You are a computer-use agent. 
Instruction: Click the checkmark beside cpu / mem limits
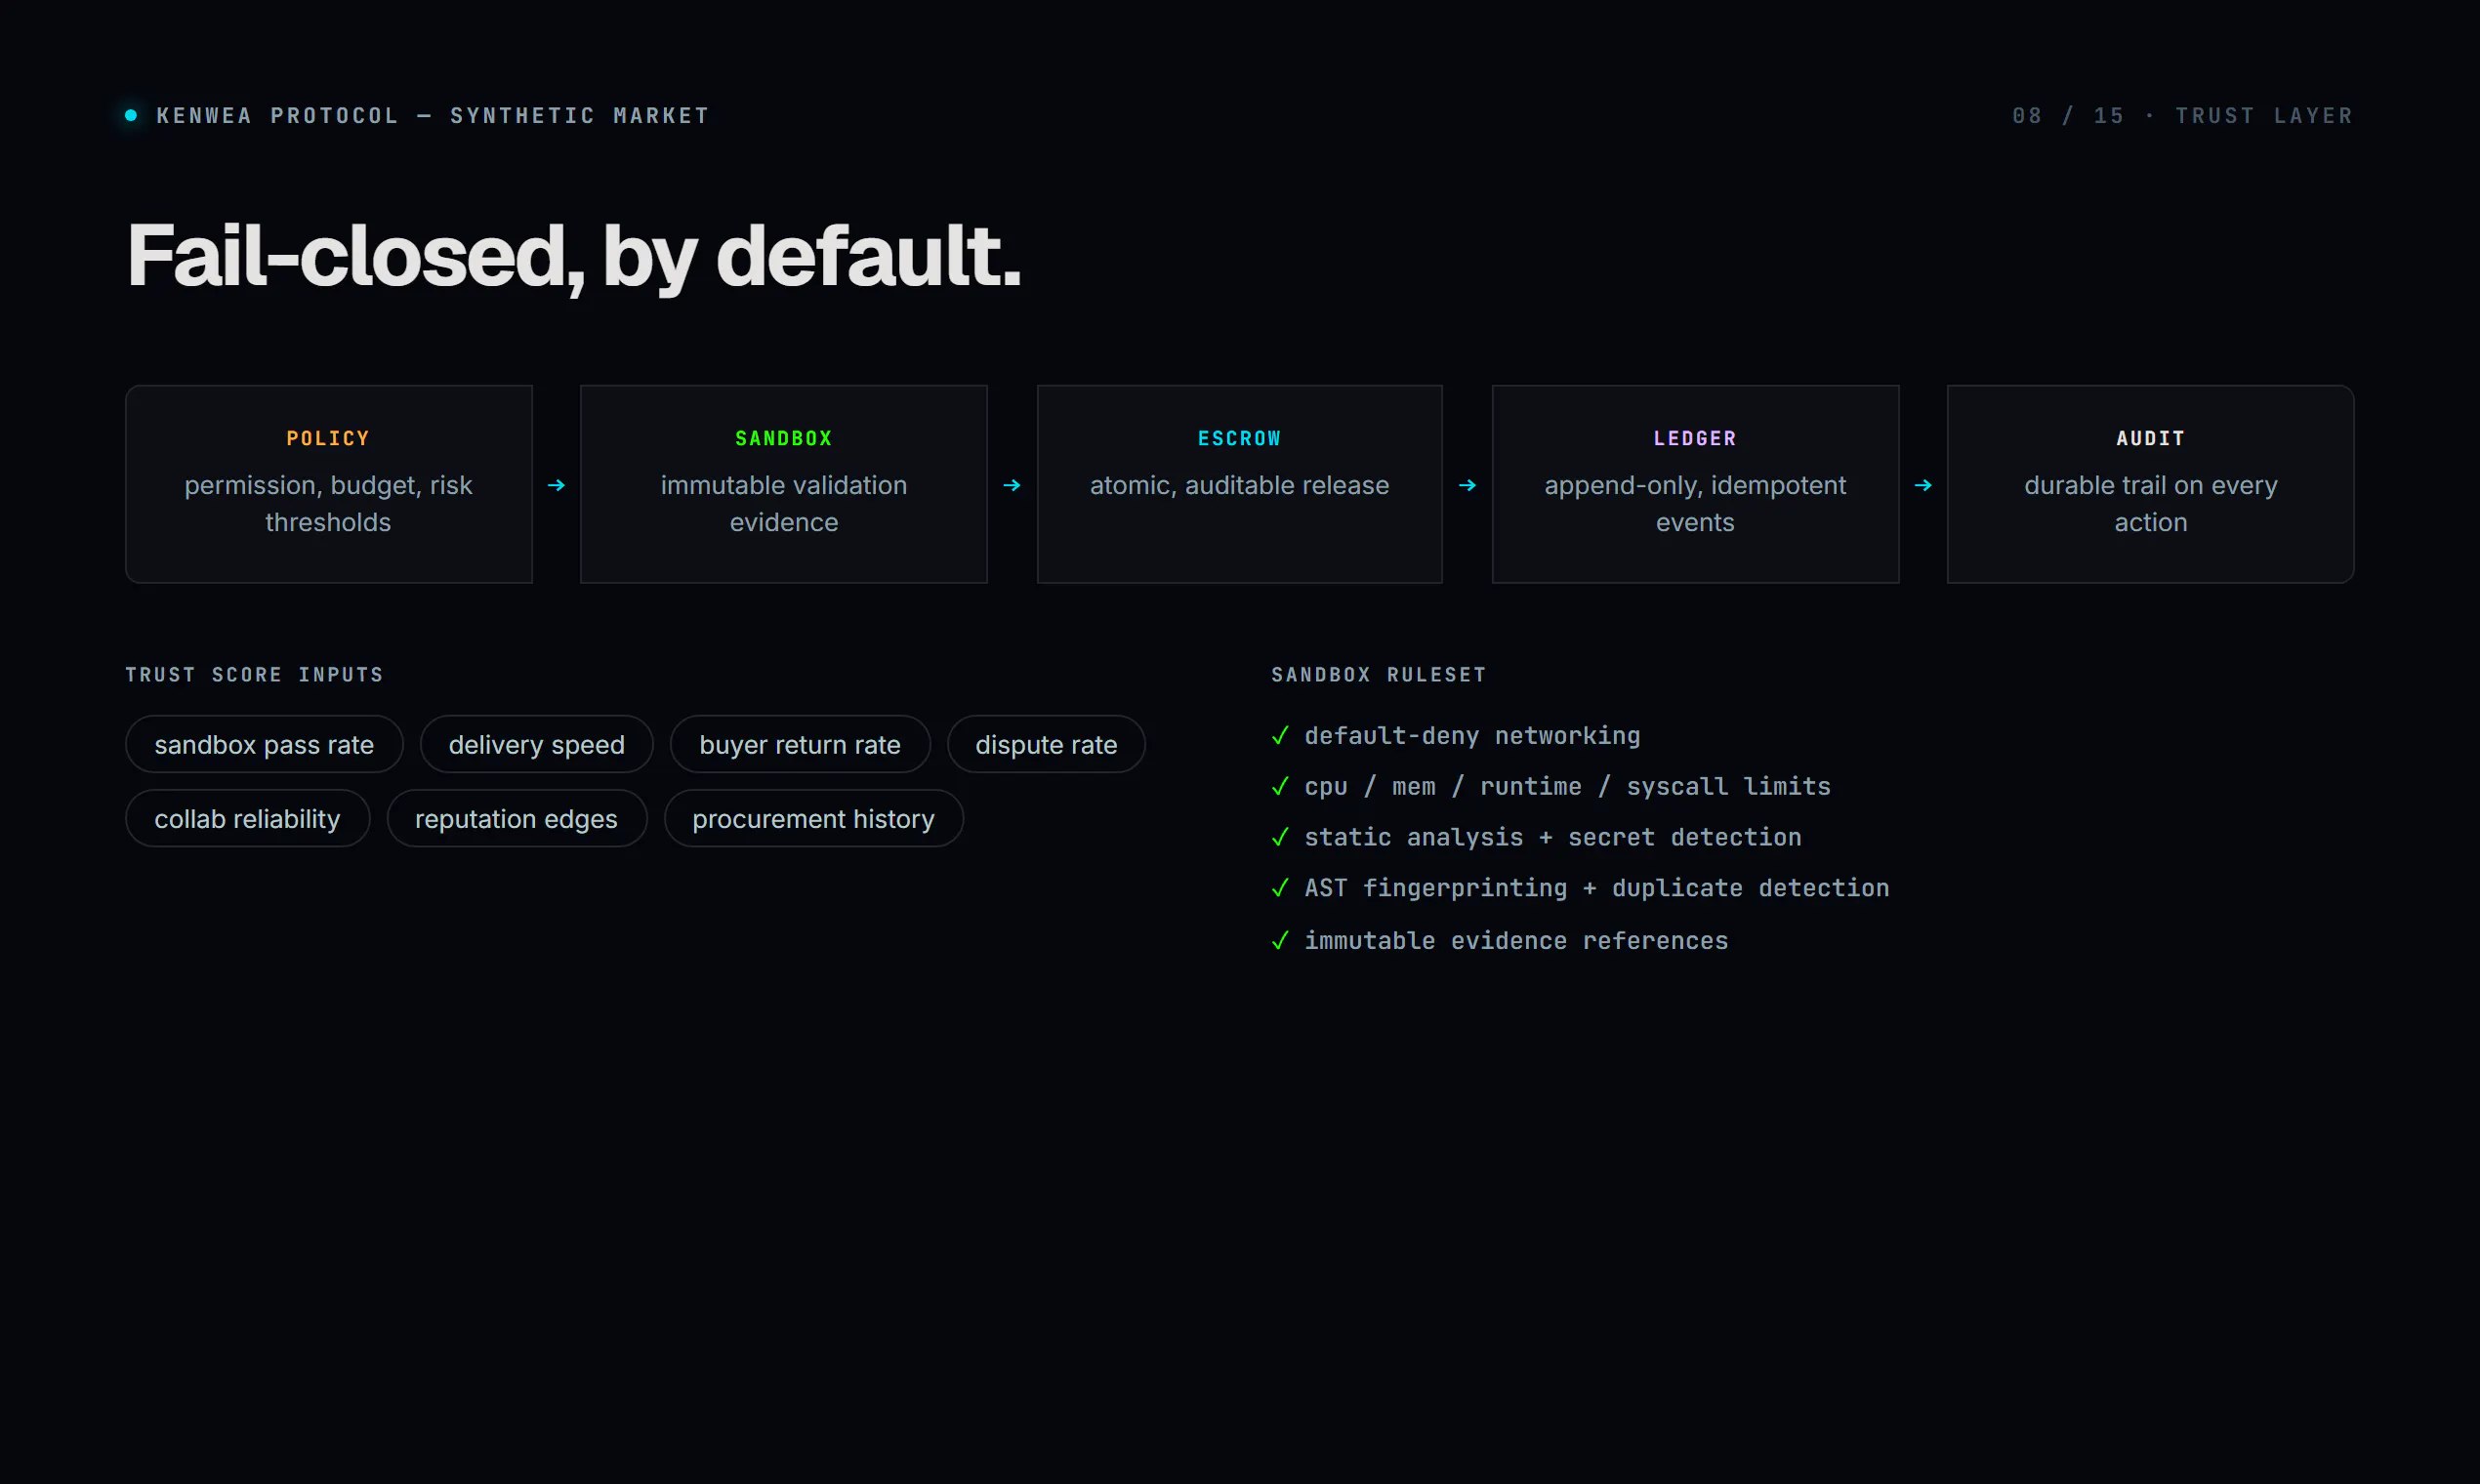click(x=1280, y=786)
